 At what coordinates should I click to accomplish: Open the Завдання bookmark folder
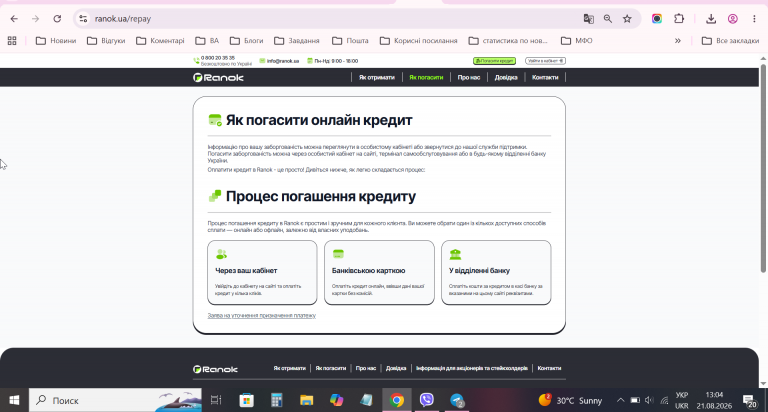coord(297,41)
